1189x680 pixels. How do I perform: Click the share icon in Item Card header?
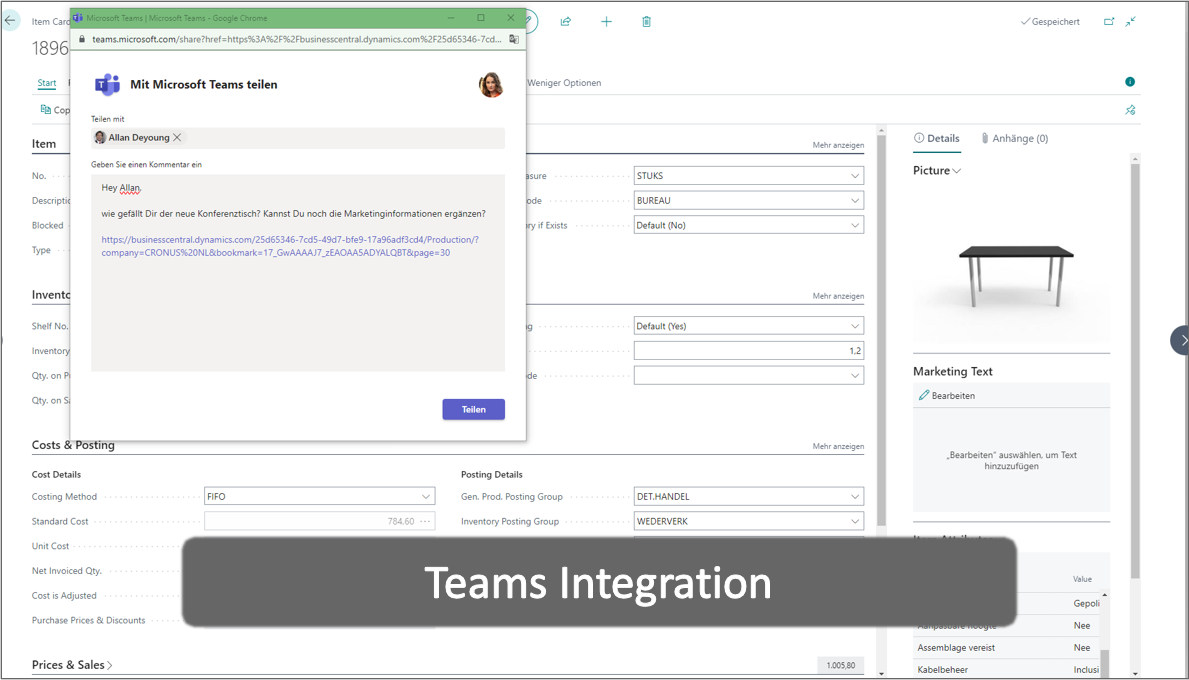(x=566, y=21)
